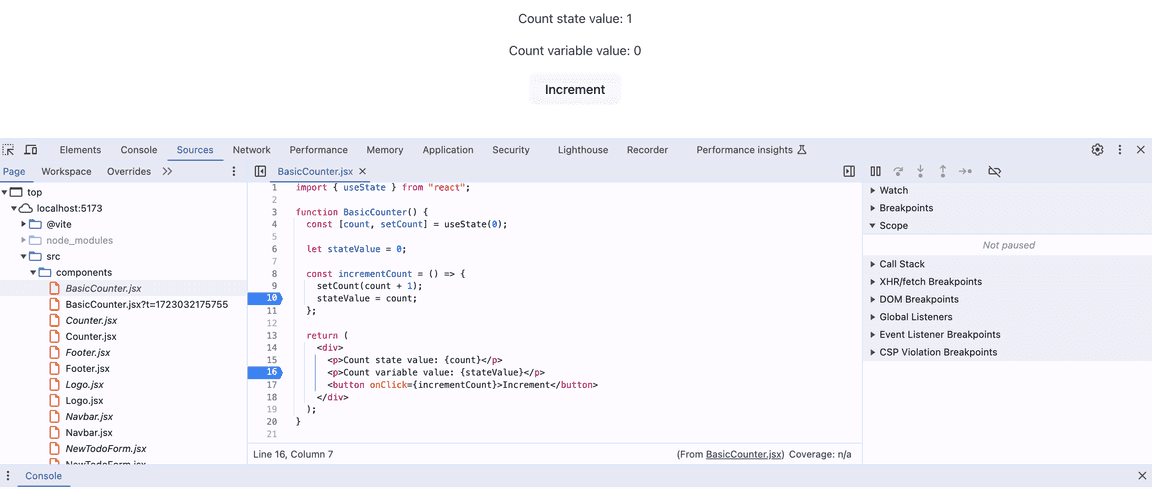Viewport: 1152px width, 489px height.
Task: Close the DevTools panel
Action: 1141,150
